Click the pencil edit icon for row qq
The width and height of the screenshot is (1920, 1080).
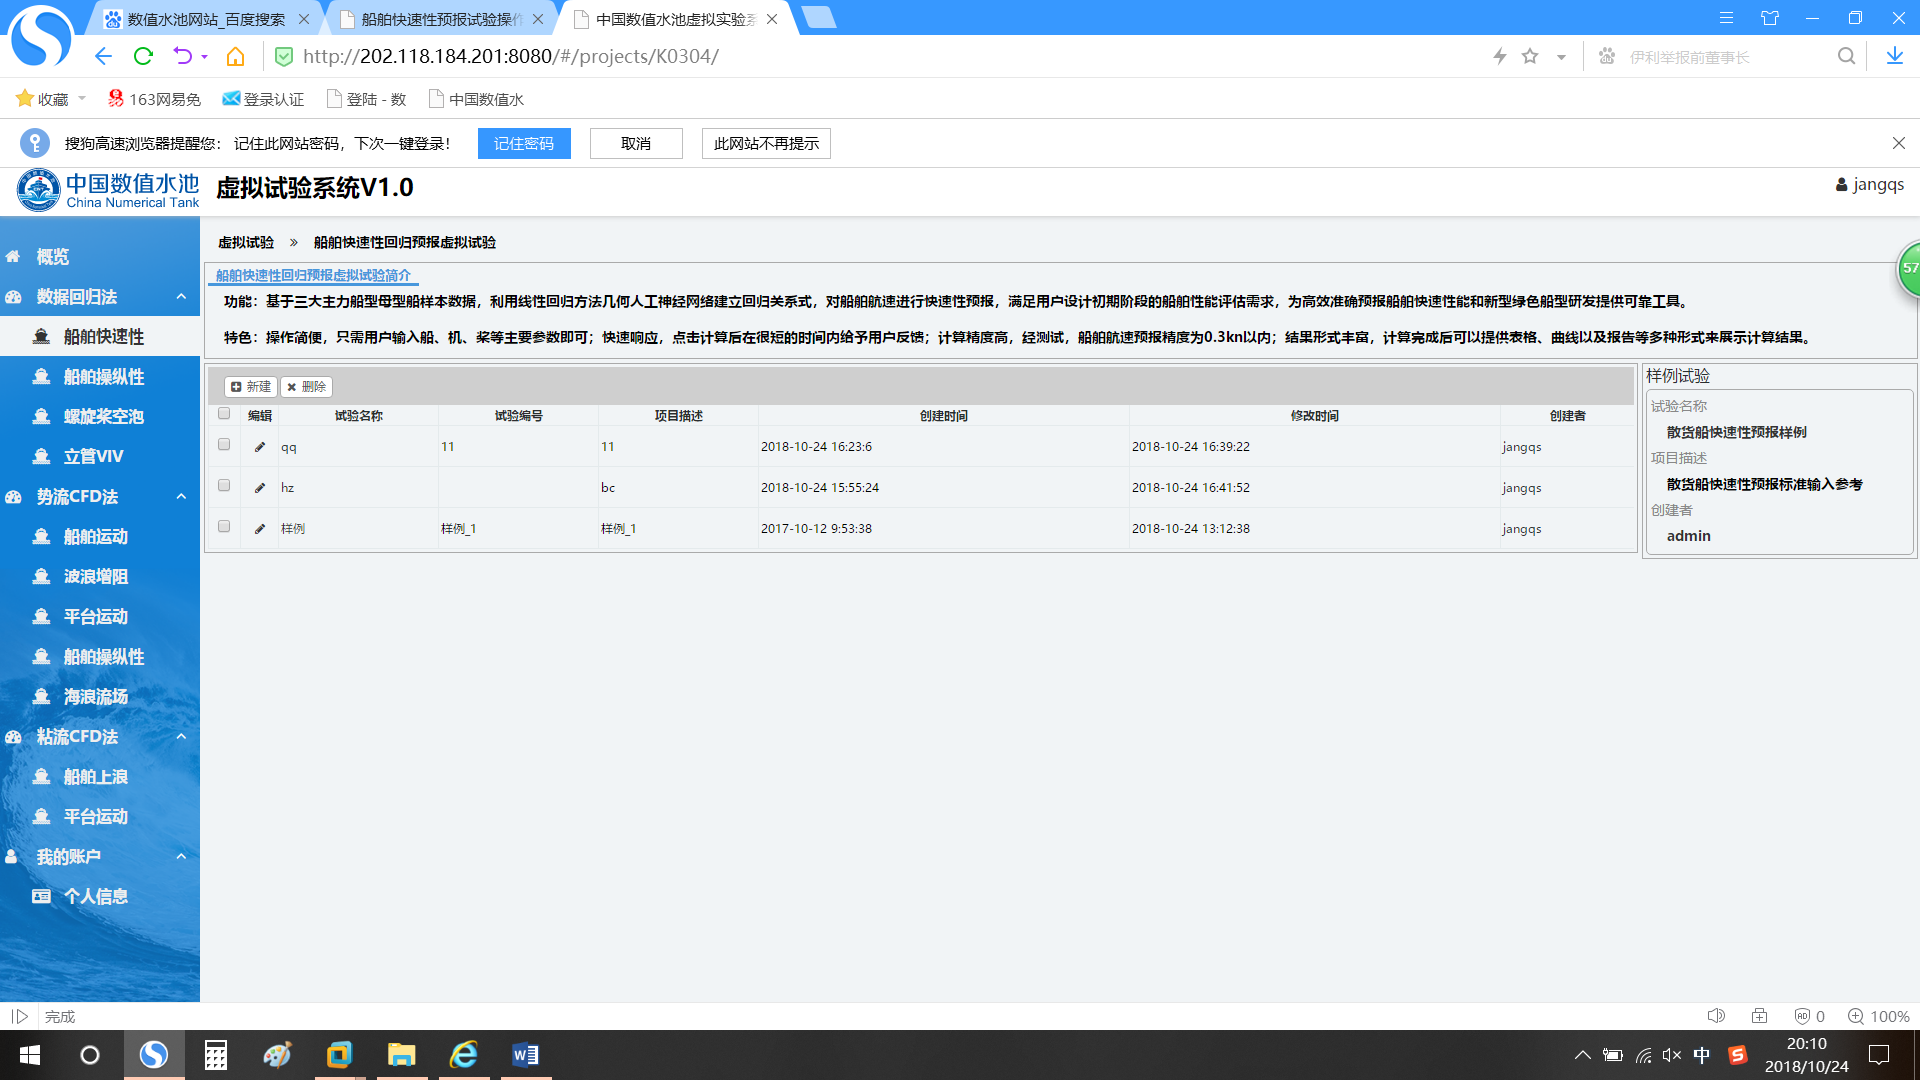260,447
